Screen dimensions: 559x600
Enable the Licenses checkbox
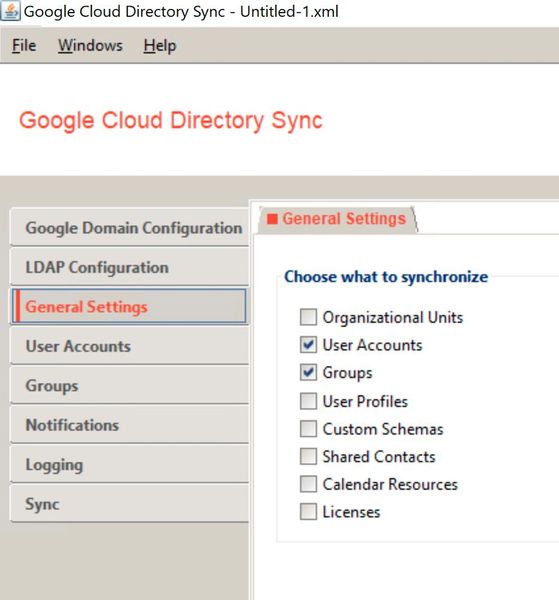[x=308, y=512]
